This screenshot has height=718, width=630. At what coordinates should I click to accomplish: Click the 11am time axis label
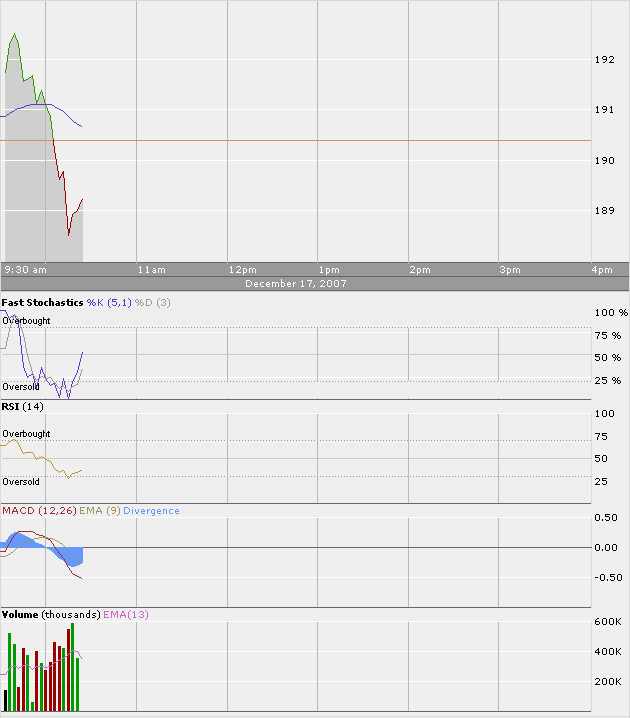click(152, 270)
